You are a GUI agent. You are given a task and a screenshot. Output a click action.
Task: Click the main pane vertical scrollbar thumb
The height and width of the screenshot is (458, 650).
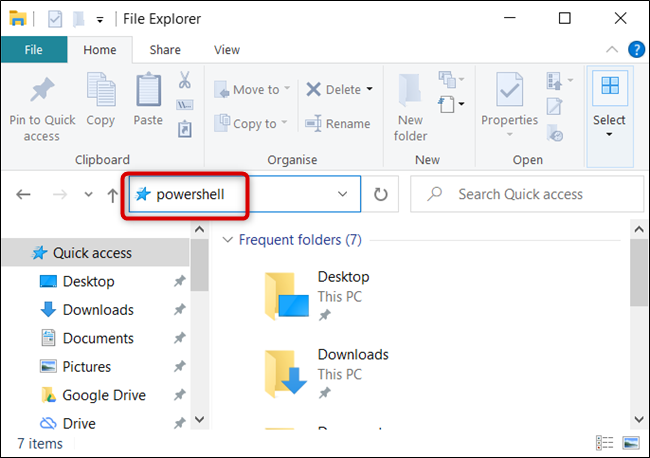(638, 272)
